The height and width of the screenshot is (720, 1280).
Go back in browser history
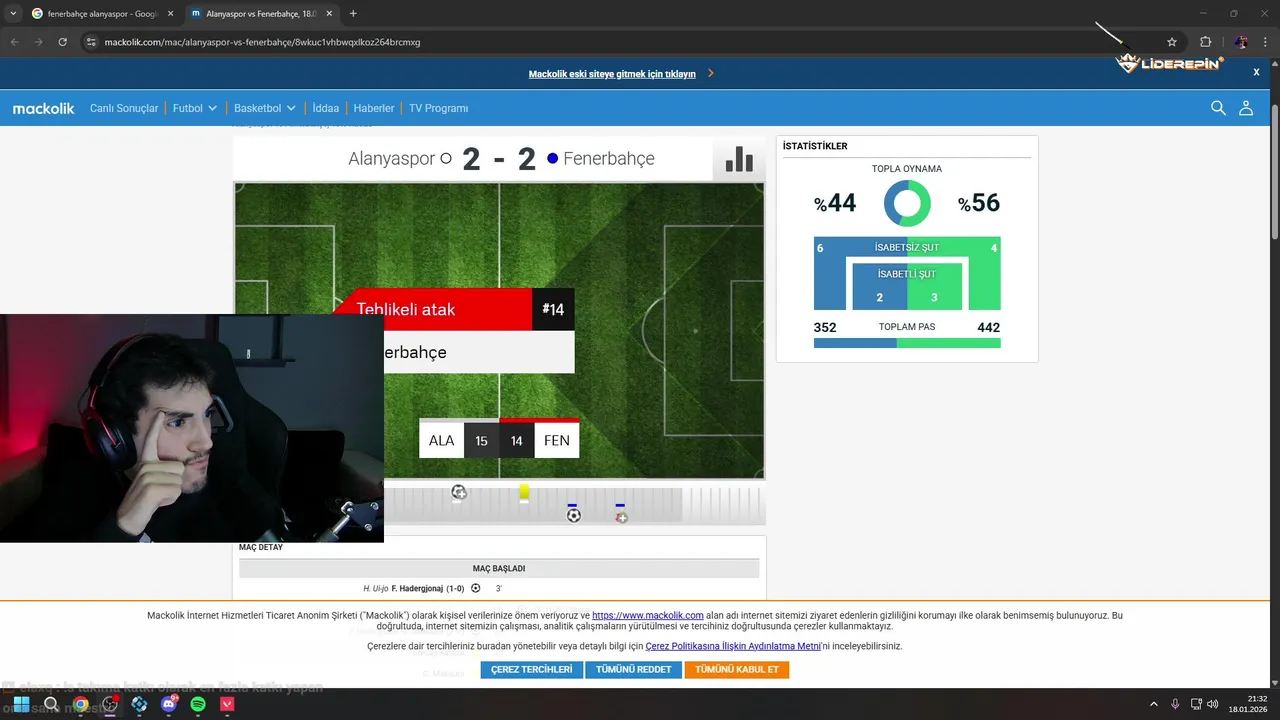pos(15,42)
